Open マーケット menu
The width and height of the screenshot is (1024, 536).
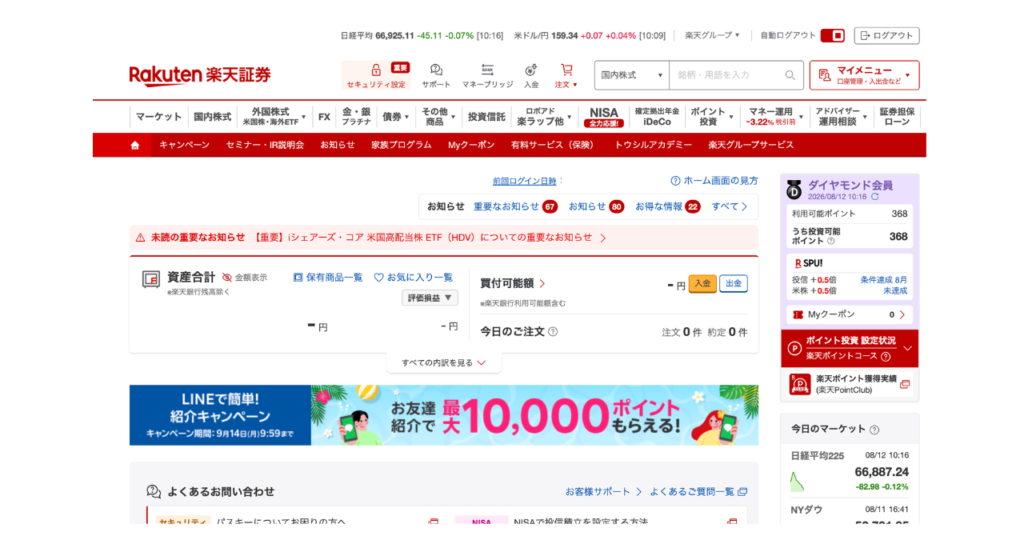(159, 117)
